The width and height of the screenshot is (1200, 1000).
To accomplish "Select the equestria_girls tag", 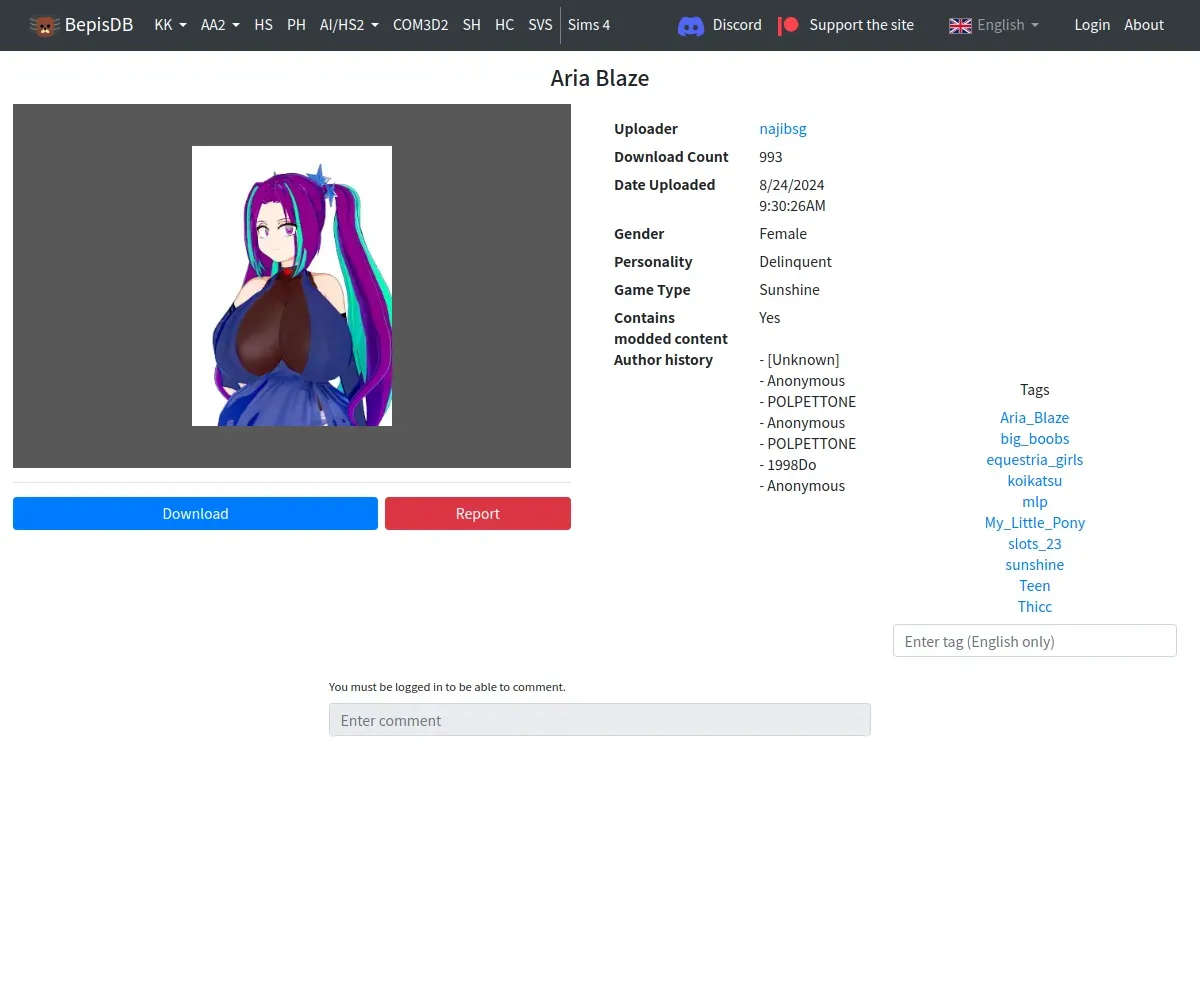I will [1034, 460].
